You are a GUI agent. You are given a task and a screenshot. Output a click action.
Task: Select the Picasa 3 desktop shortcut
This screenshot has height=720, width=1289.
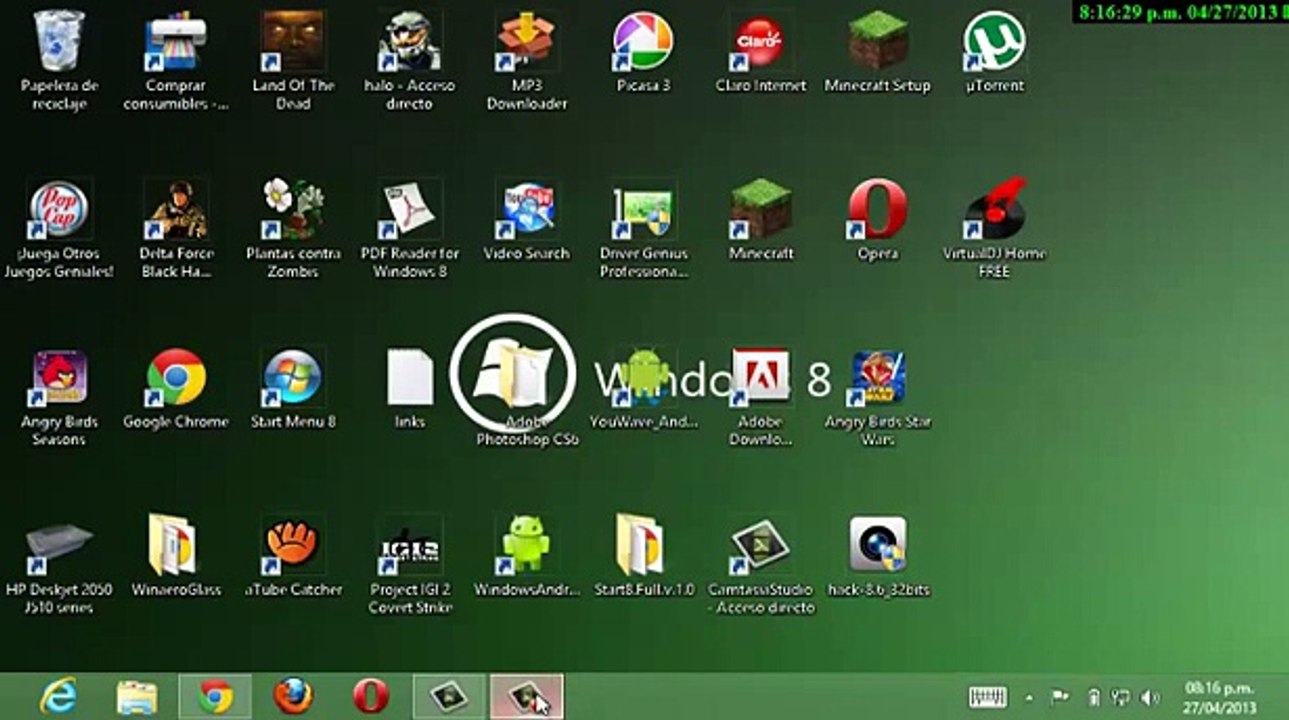[x=643, y=52]
